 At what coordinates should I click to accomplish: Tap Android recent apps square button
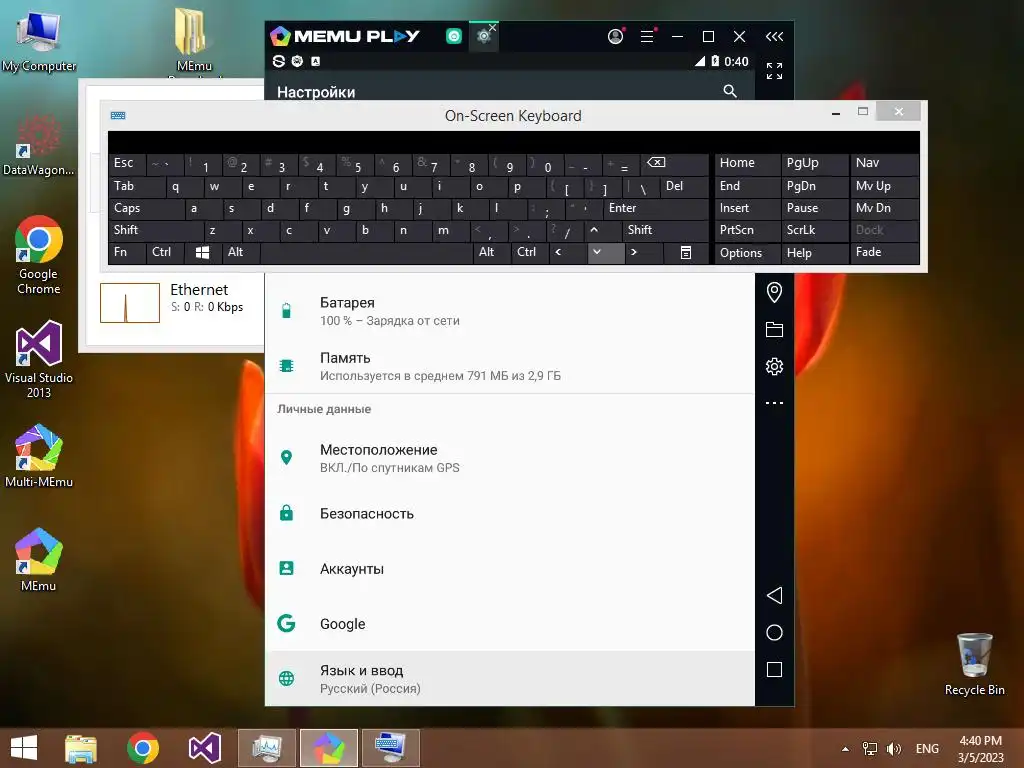coord(774,669)
